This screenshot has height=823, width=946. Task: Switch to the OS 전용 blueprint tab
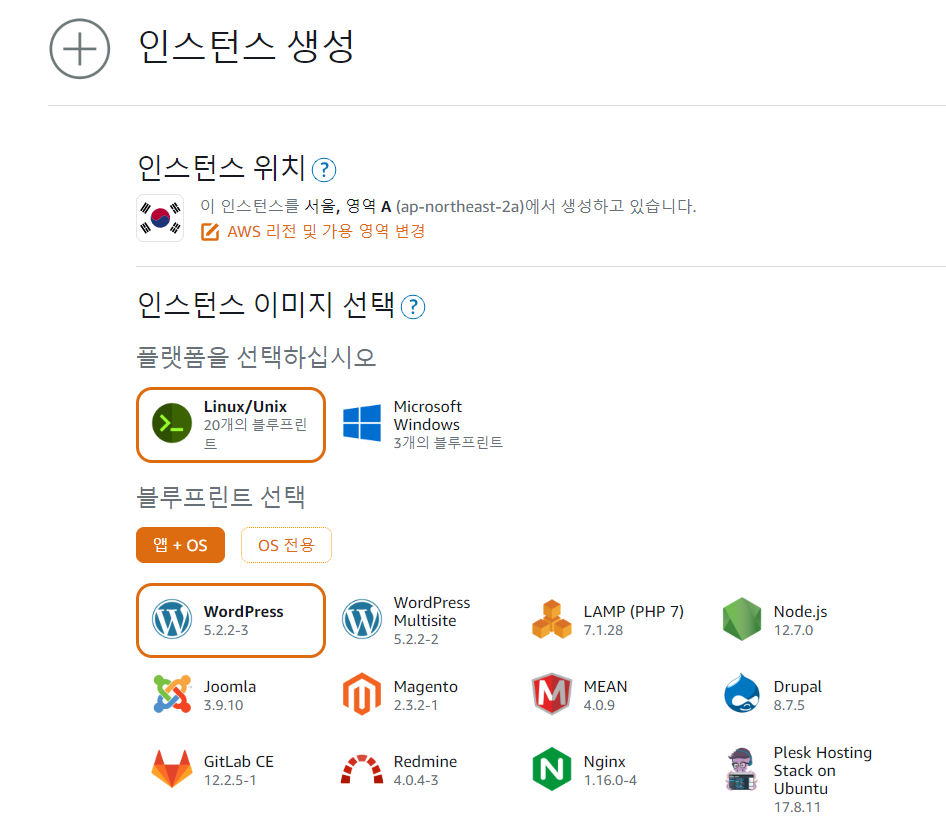(x=286, y=545)
